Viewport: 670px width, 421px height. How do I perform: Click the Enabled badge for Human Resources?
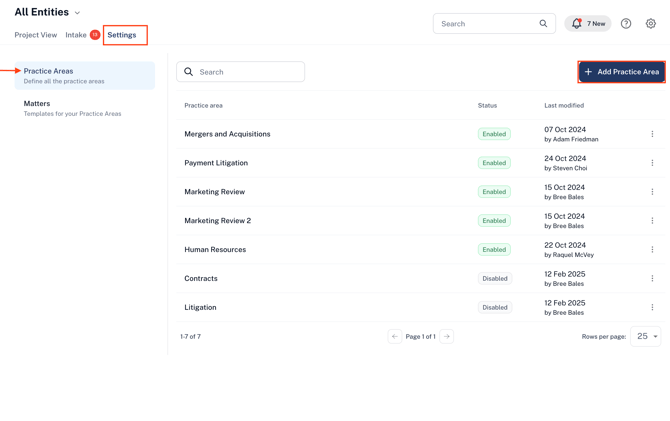[494, 249]
